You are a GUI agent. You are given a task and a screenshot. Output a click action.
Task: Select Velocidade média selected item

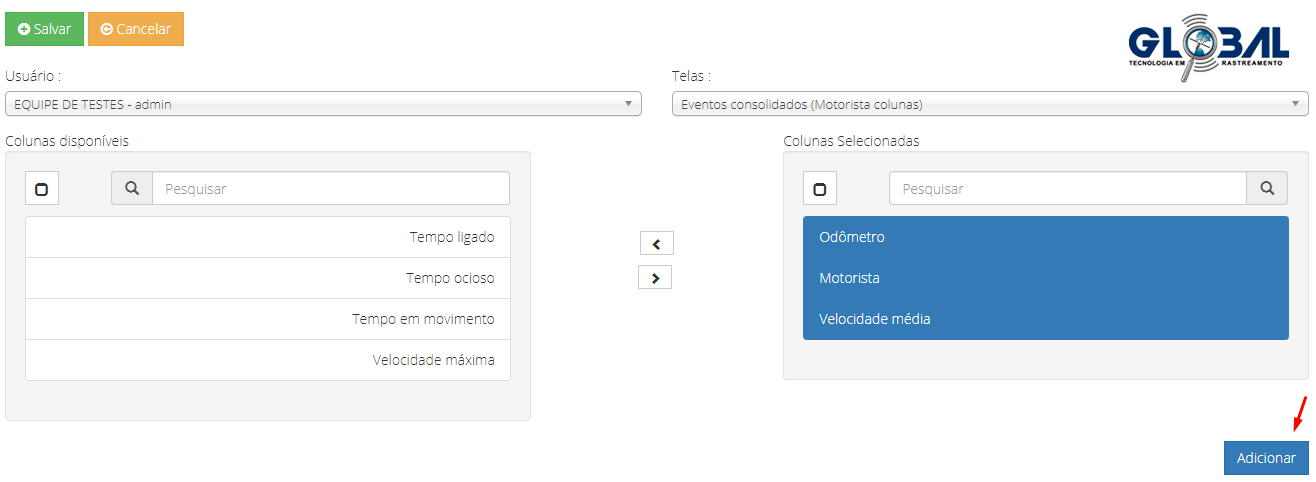click(x=1045, y=319)
